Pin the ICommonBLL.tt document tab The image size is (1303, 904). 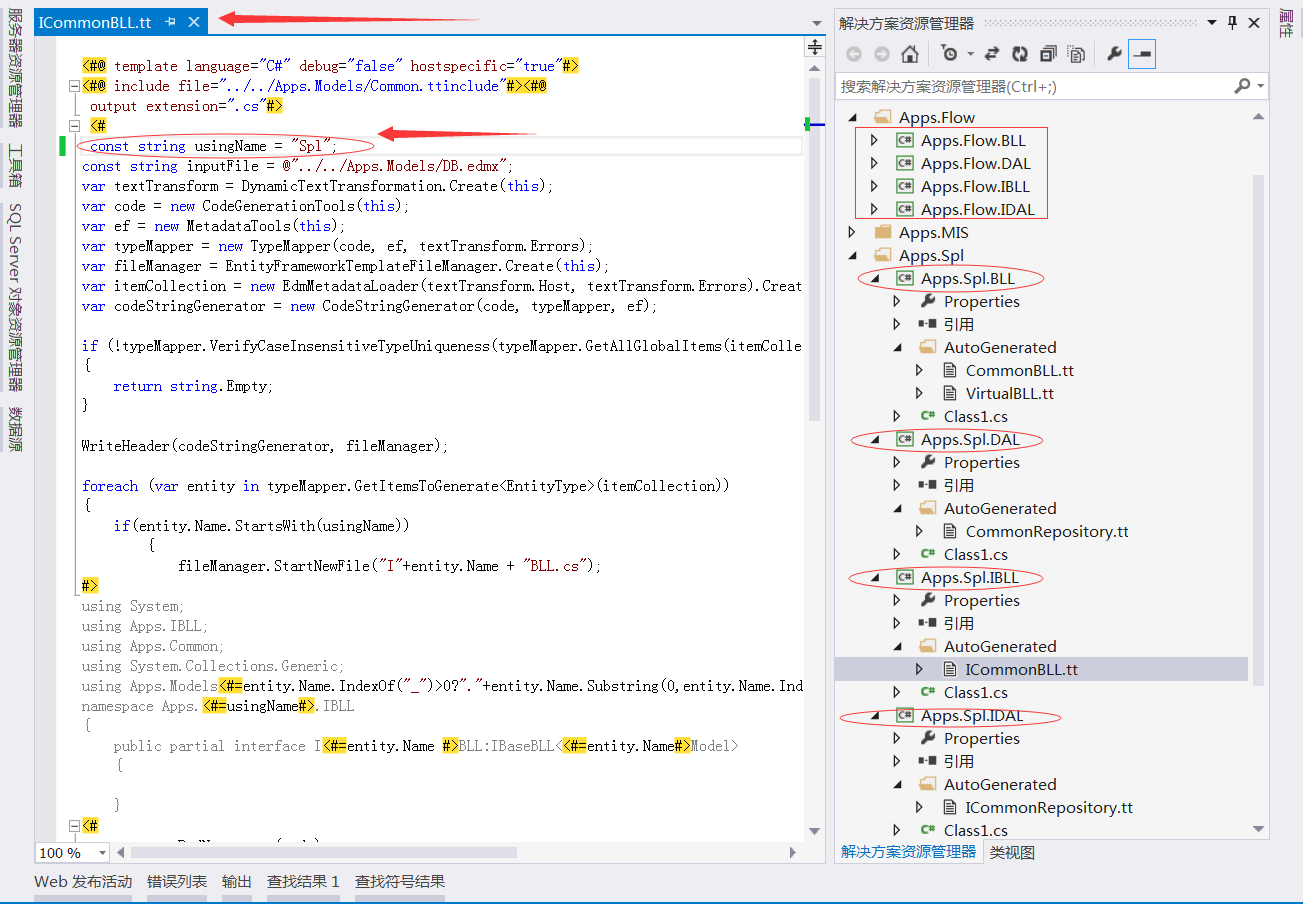[172, 20]
